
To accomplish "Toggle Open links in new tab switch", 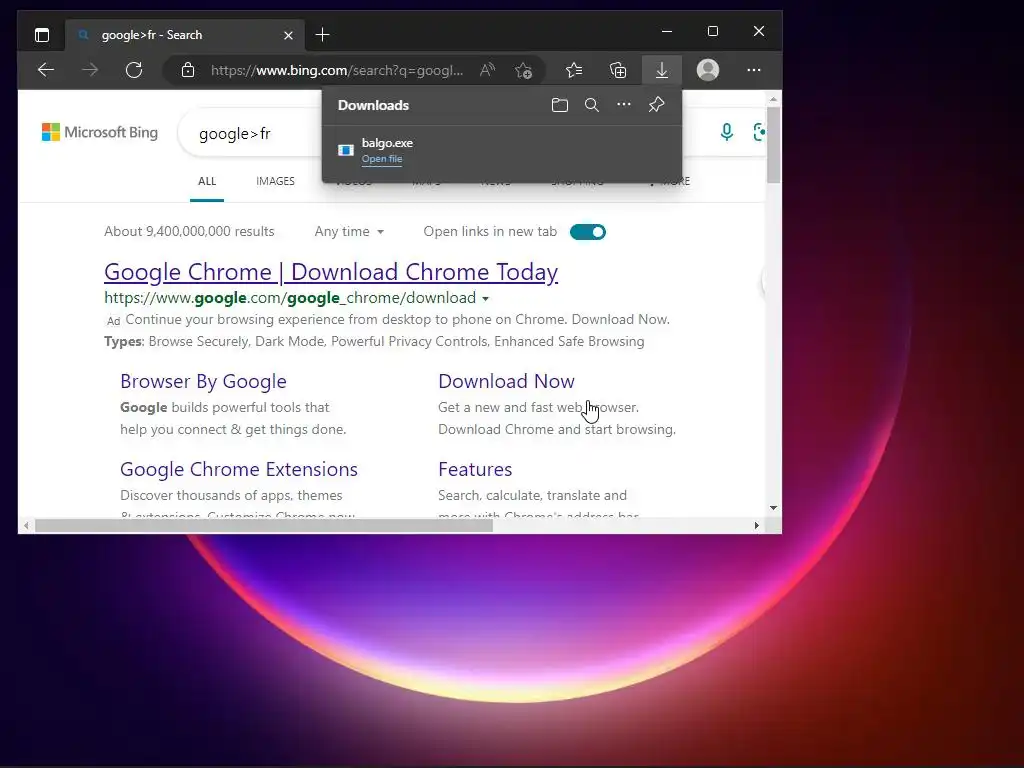I will (588, 232).
